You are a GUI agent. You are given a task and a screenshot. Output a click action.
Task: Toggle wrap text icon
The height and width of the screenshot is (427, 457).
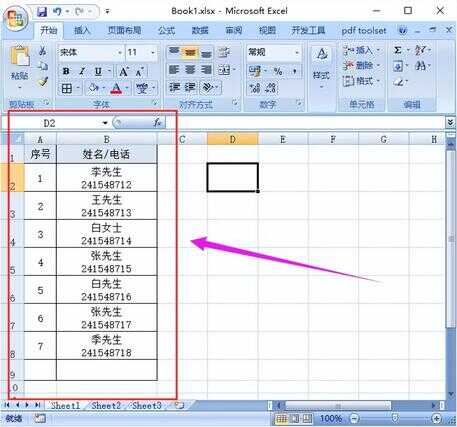coord(224,52)
